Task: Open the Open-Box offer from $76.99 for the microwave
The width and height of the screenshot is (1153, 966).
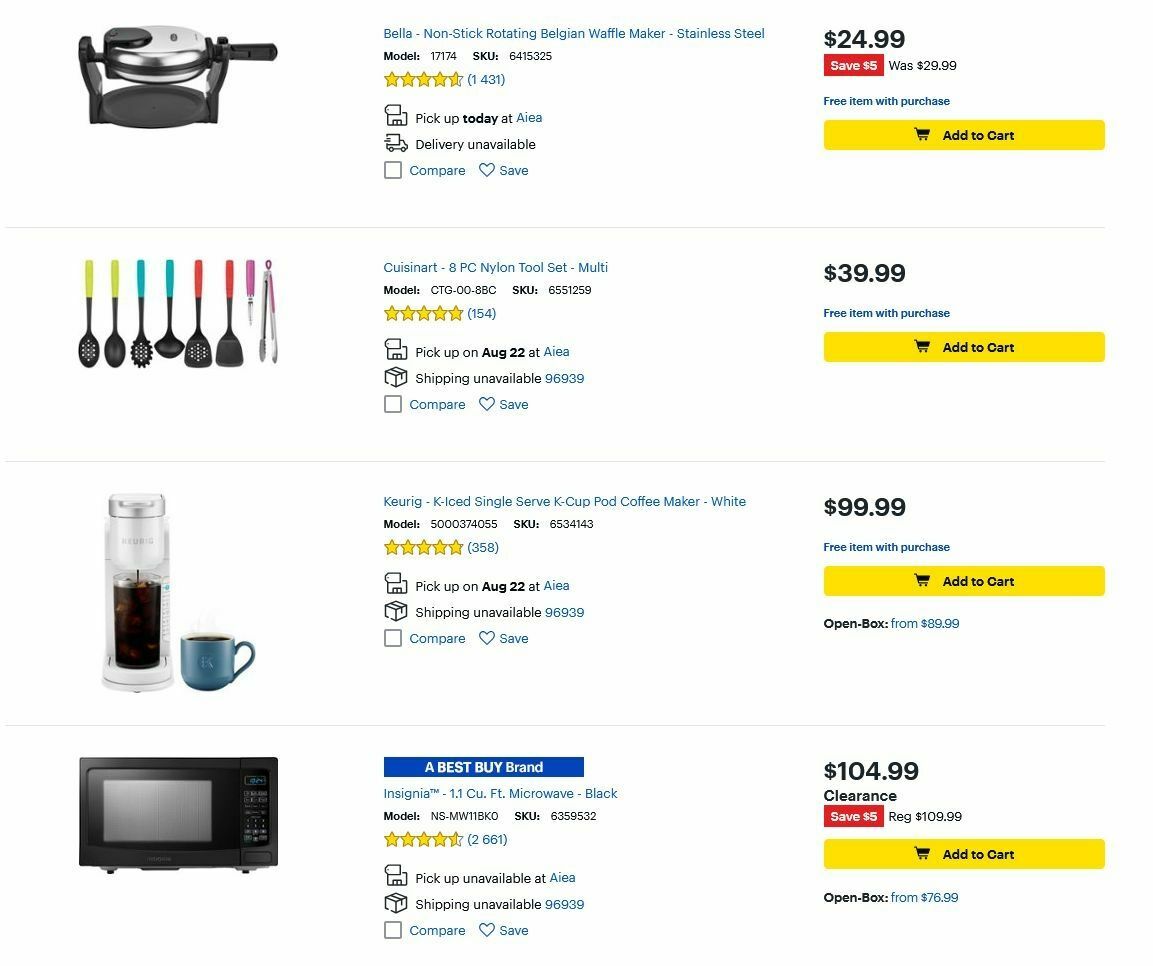Action: click(x=924, y=898)
